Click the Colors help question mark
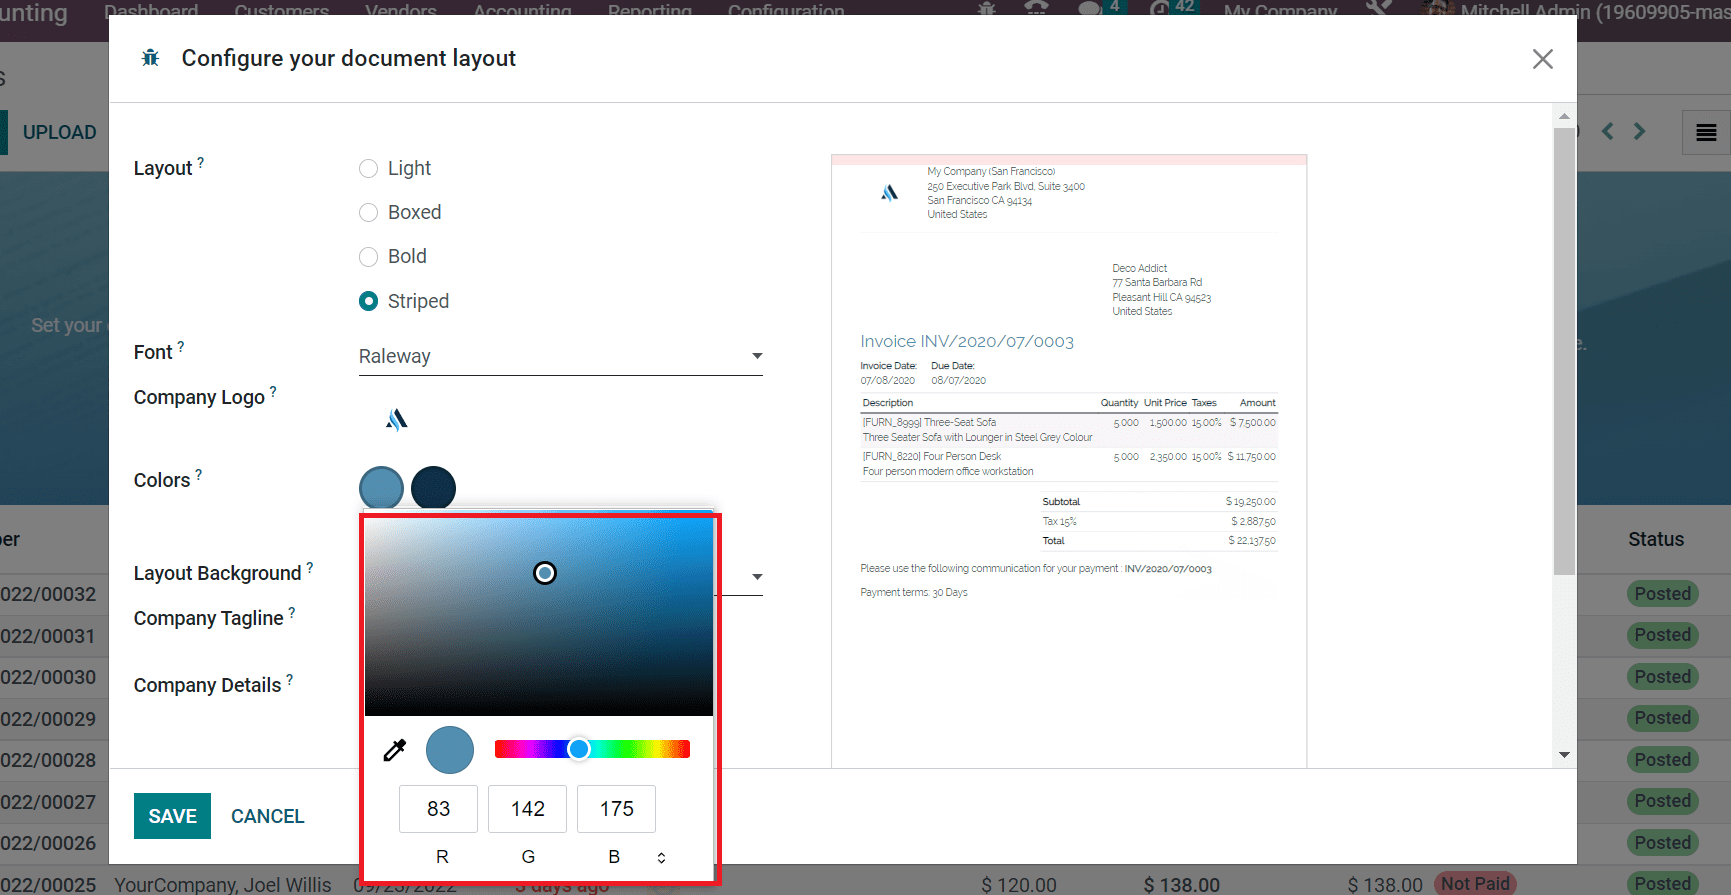Viewport: 1731px width, 895px height. click(198, 474)
